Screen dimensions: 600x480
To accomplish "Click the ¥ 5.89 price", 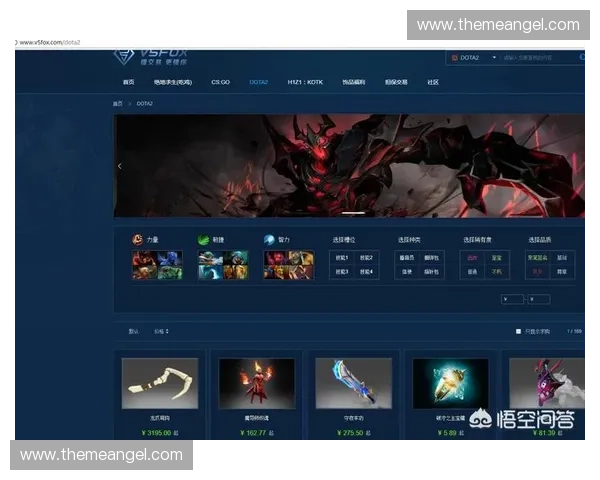I will coord(447,433).
